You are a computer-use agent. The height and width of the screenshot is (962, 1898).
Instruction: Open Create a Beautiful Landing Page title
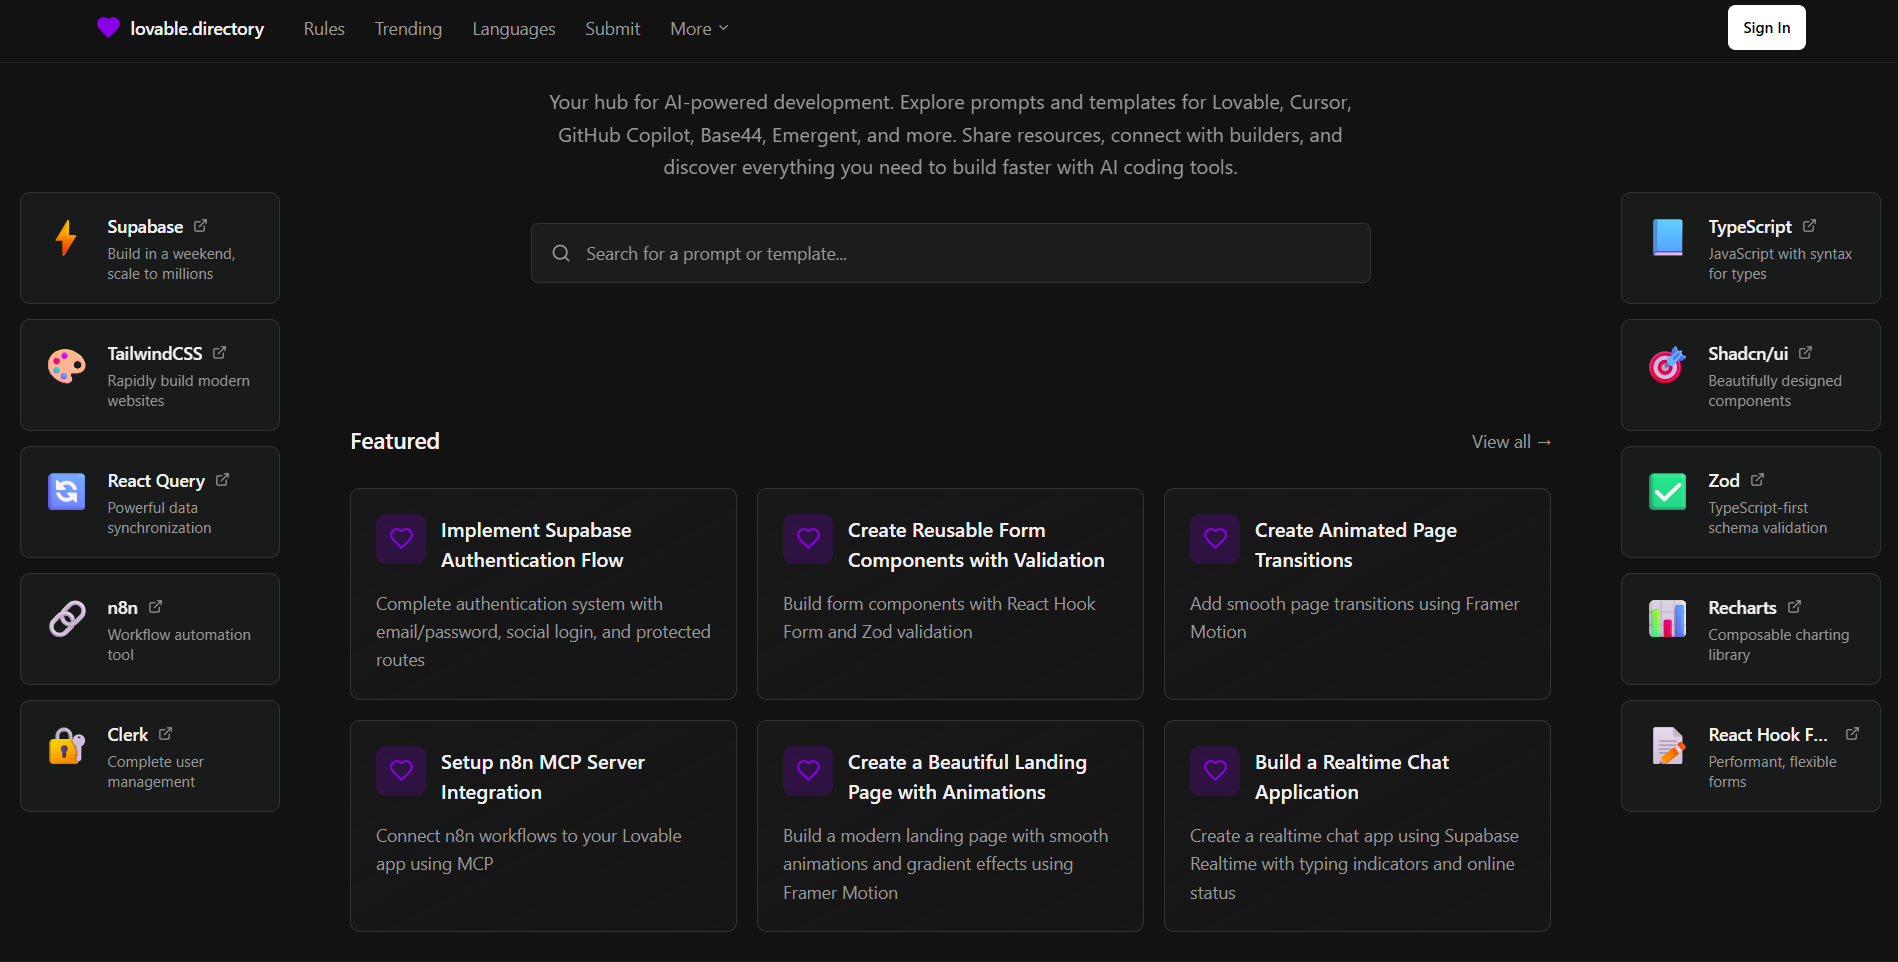coord(967,777)
